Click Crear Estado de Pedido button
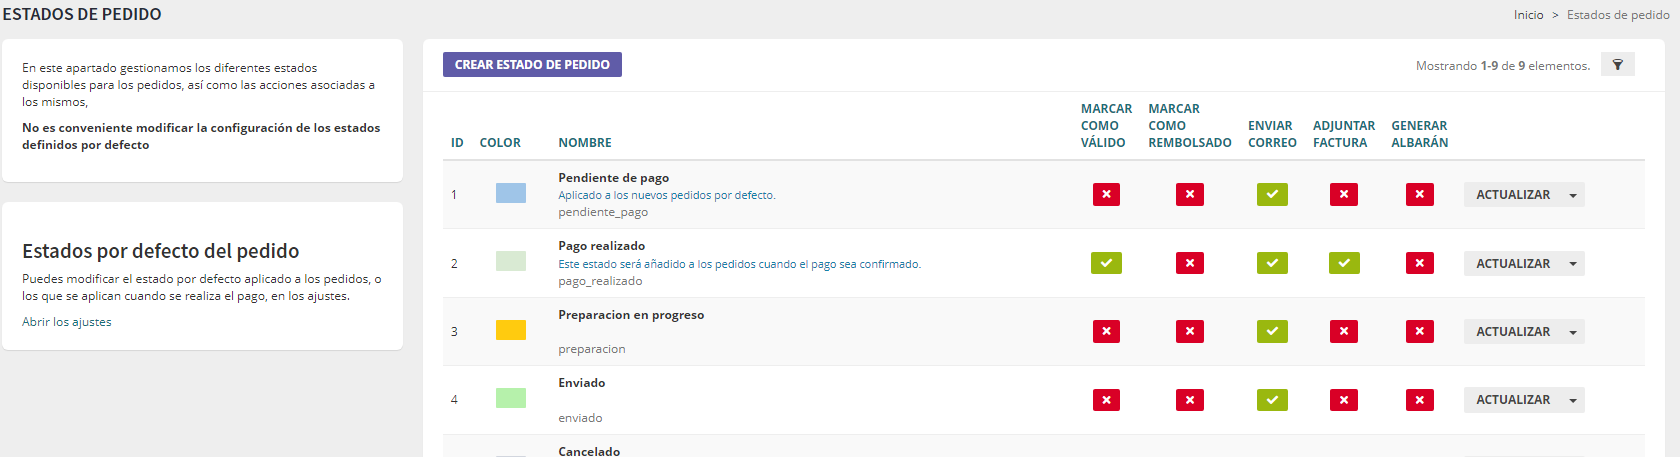 (532, 65)
